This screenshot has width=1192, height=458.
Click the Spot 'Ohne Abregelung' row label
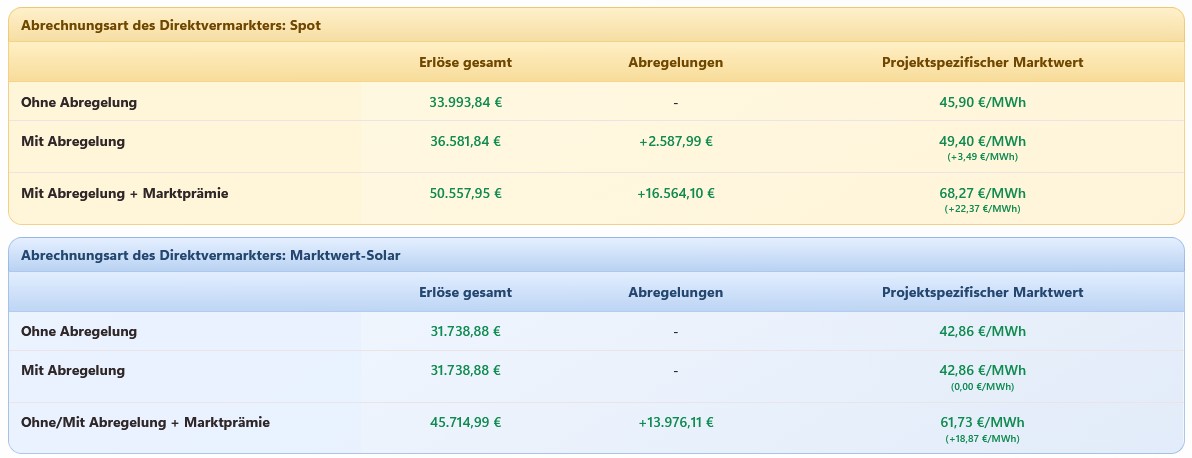tap(79, 102)
